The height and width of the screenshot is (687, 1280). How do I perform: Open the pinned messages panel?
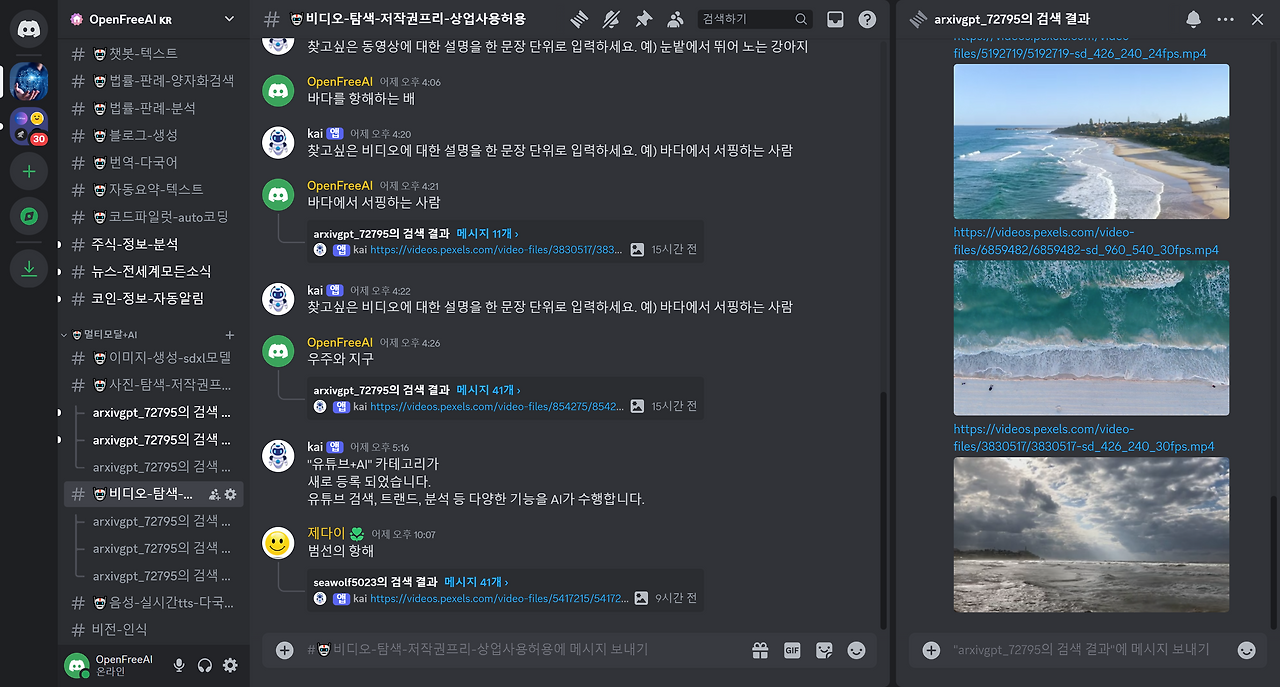tap(643, 18)
